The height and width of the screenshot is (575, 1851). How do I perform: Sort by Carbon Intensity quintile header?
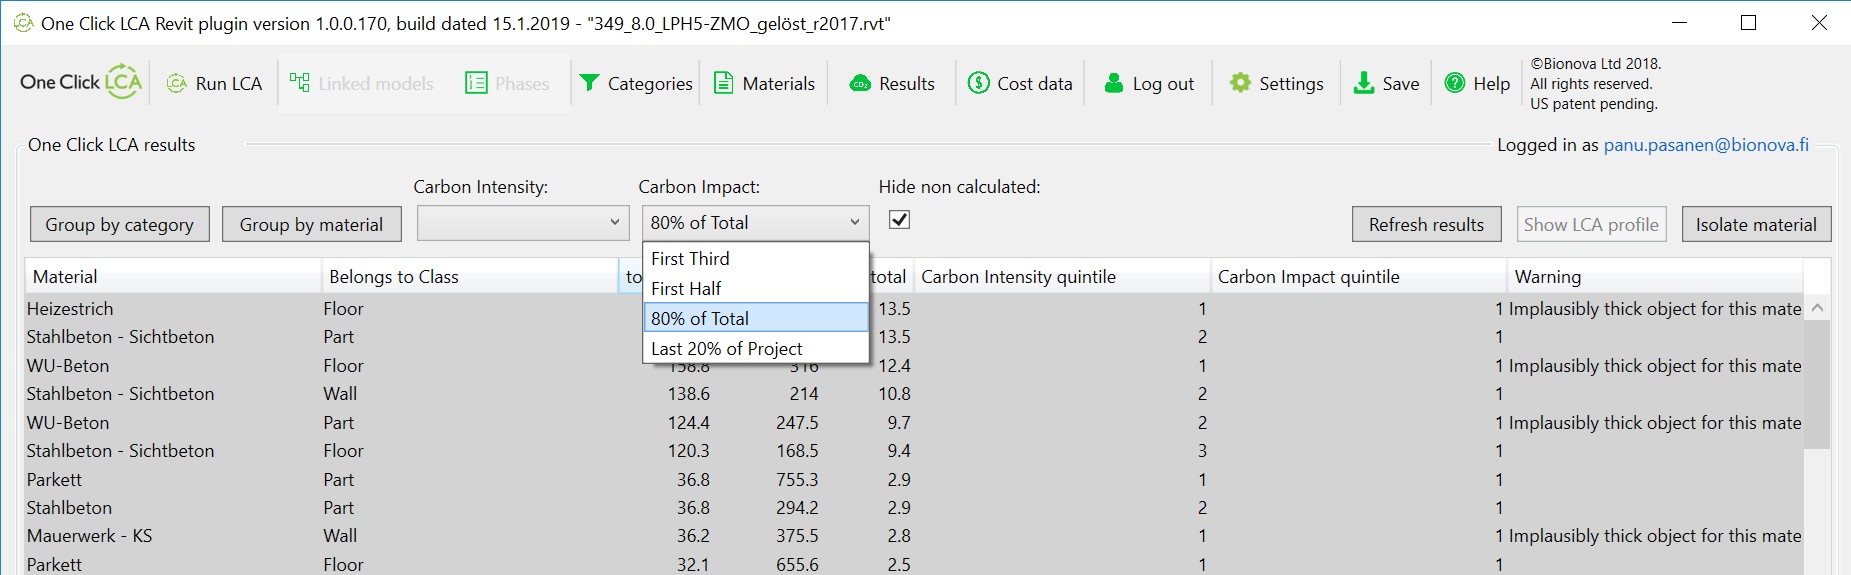click(1062, 276)
